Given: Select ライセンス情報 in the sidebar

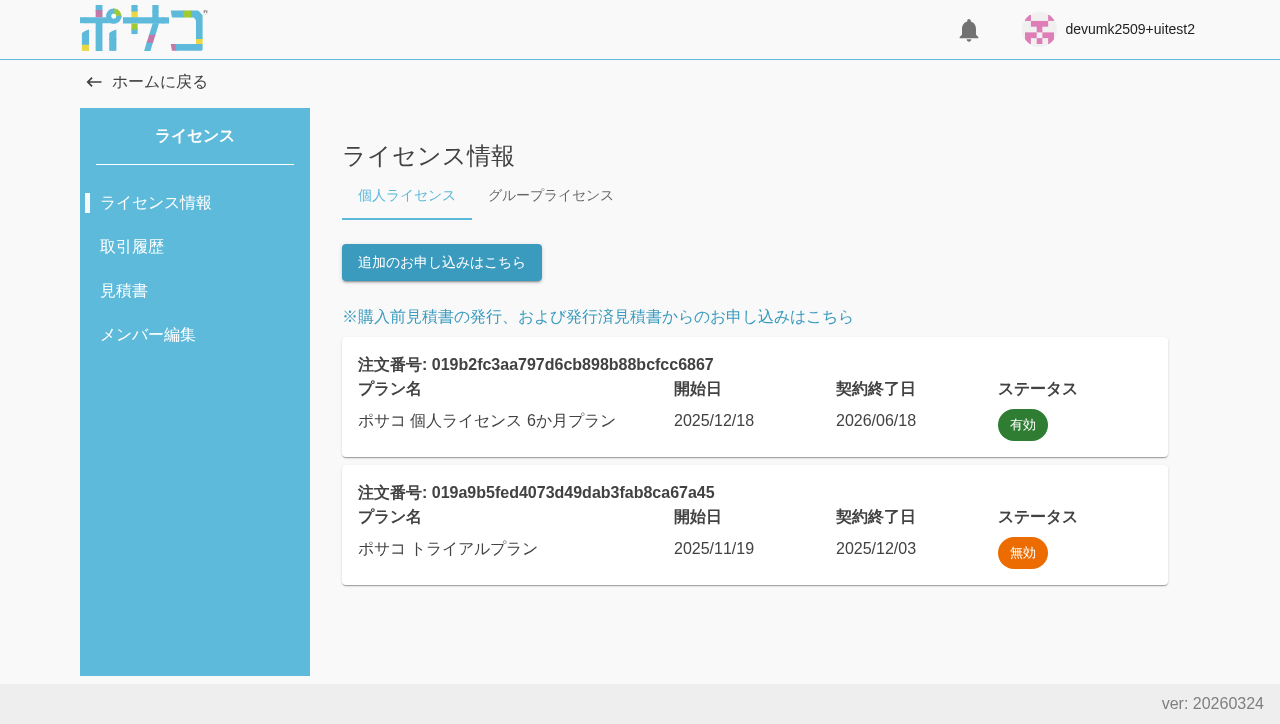Looking at the screenshot, I should (x=156, y=203).
